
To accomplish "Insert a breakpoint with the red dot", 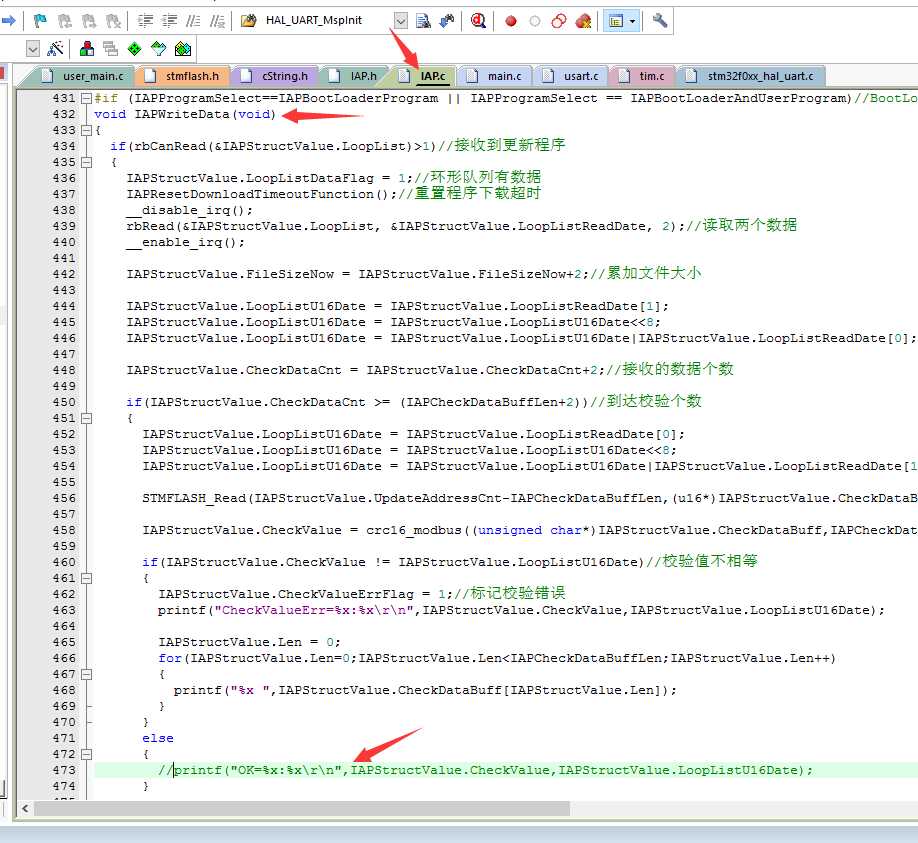I will pos(511,22).
